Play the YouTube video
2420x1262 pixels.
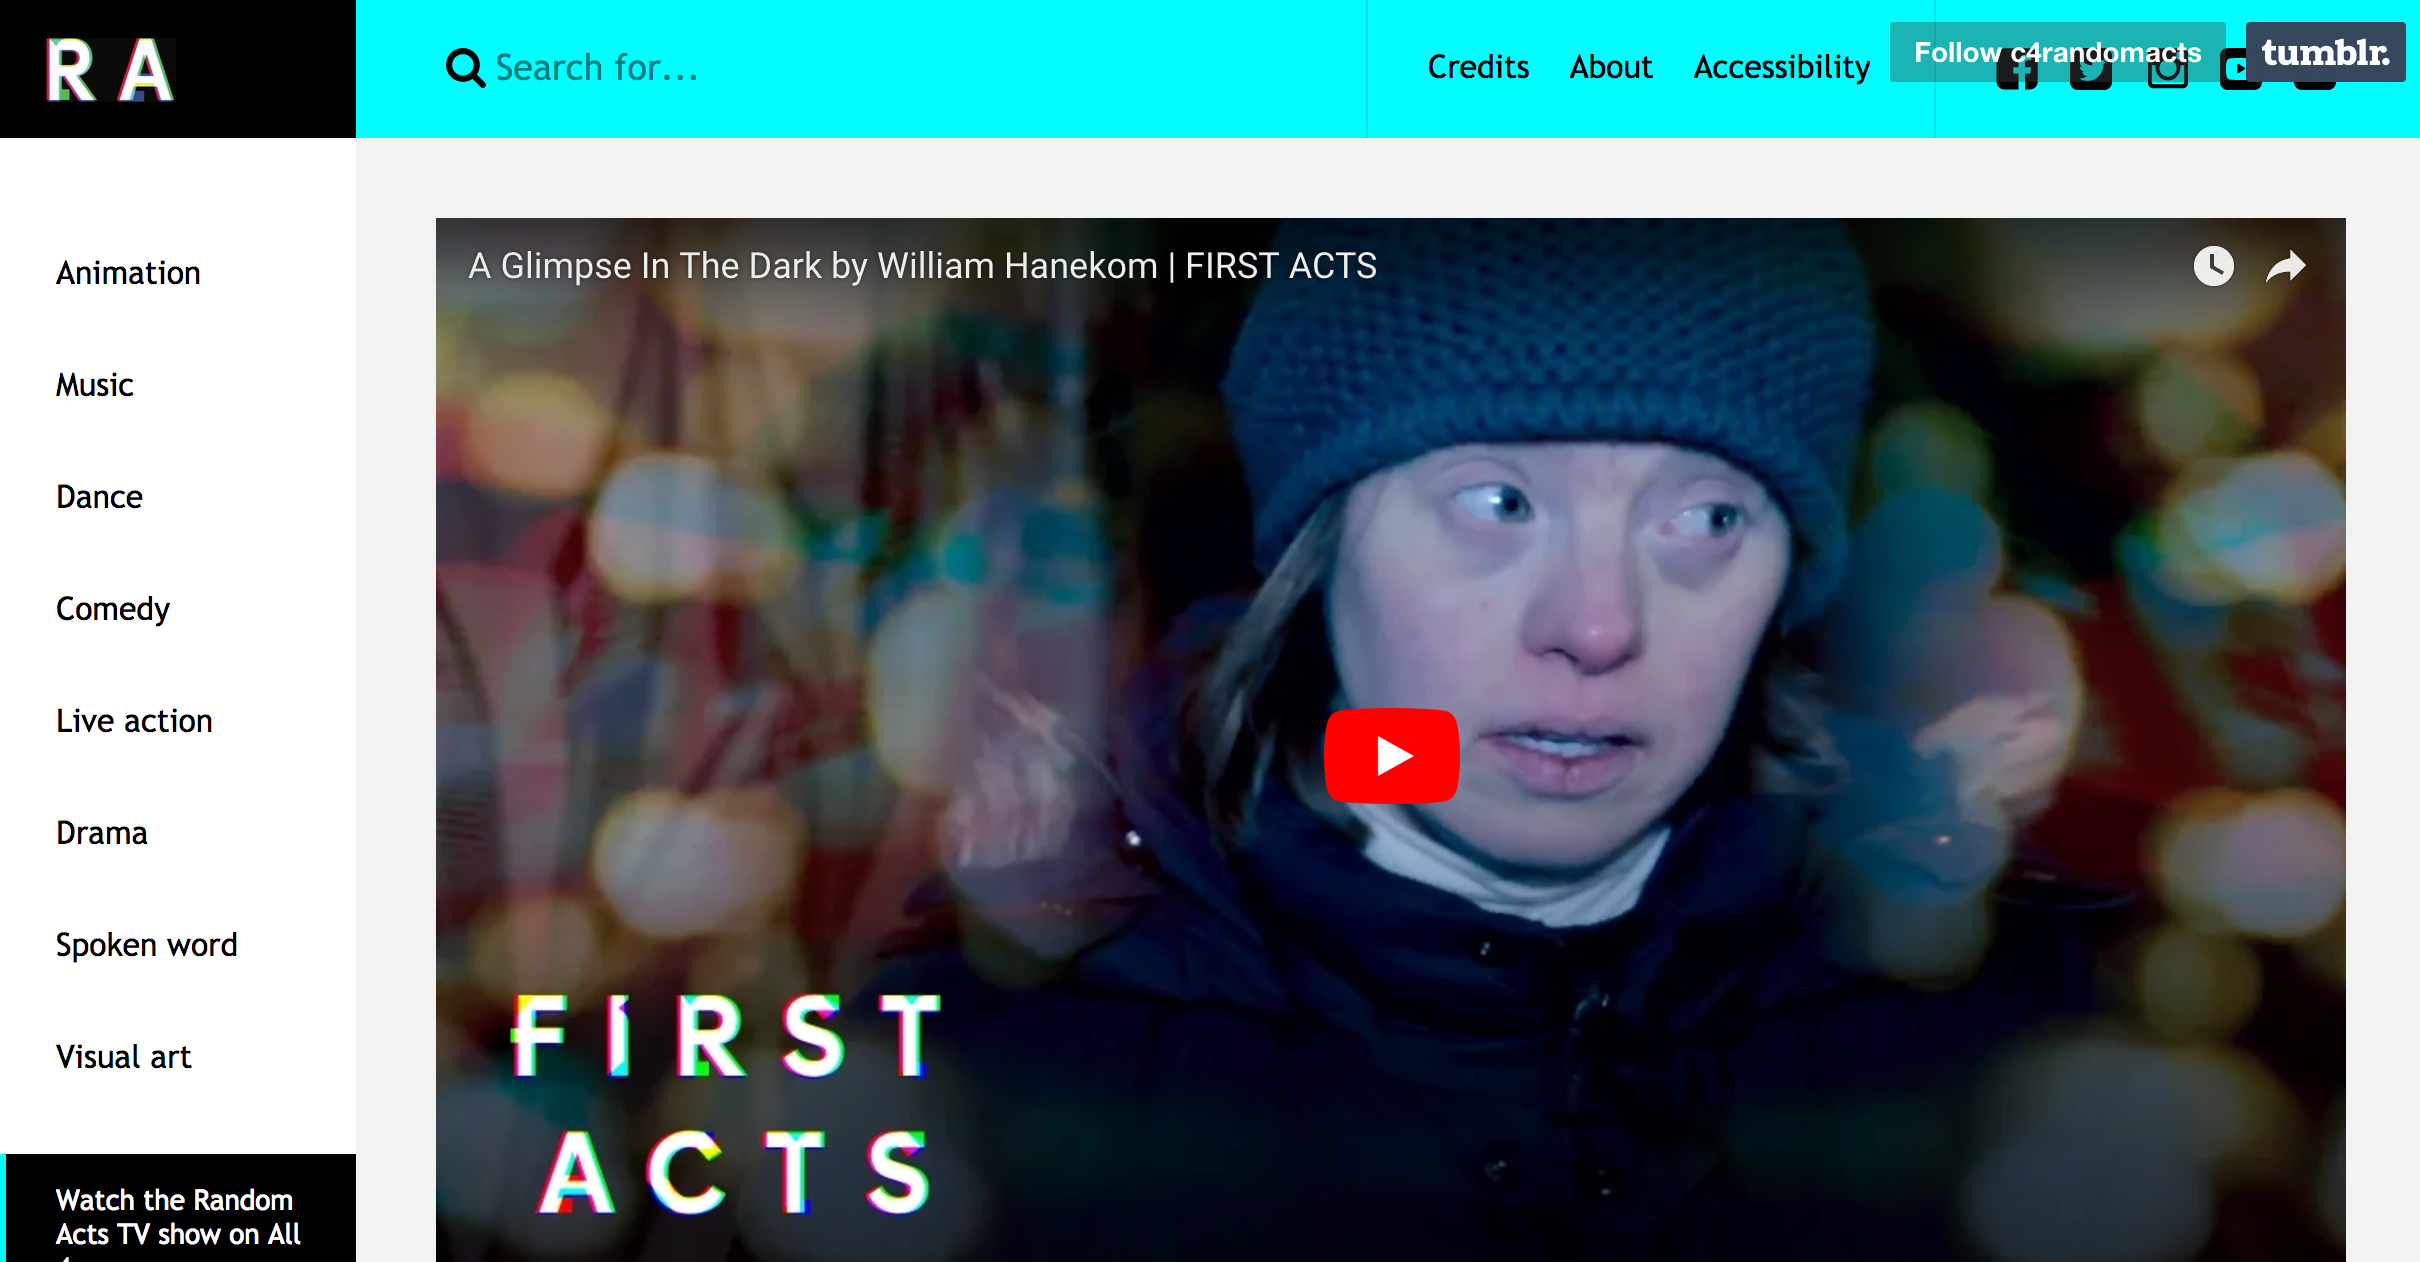pyautogui.click(x=1391, y=755)
